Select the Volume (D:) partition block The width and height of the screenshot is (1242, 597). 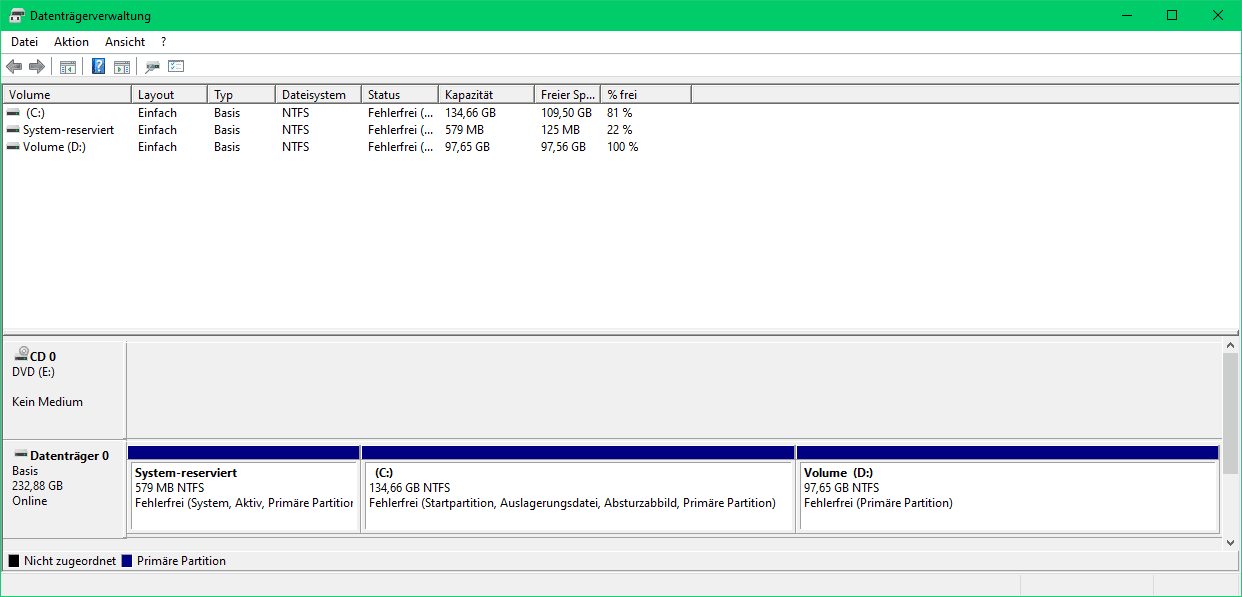pyautogui.click(x=1007, y=489)
